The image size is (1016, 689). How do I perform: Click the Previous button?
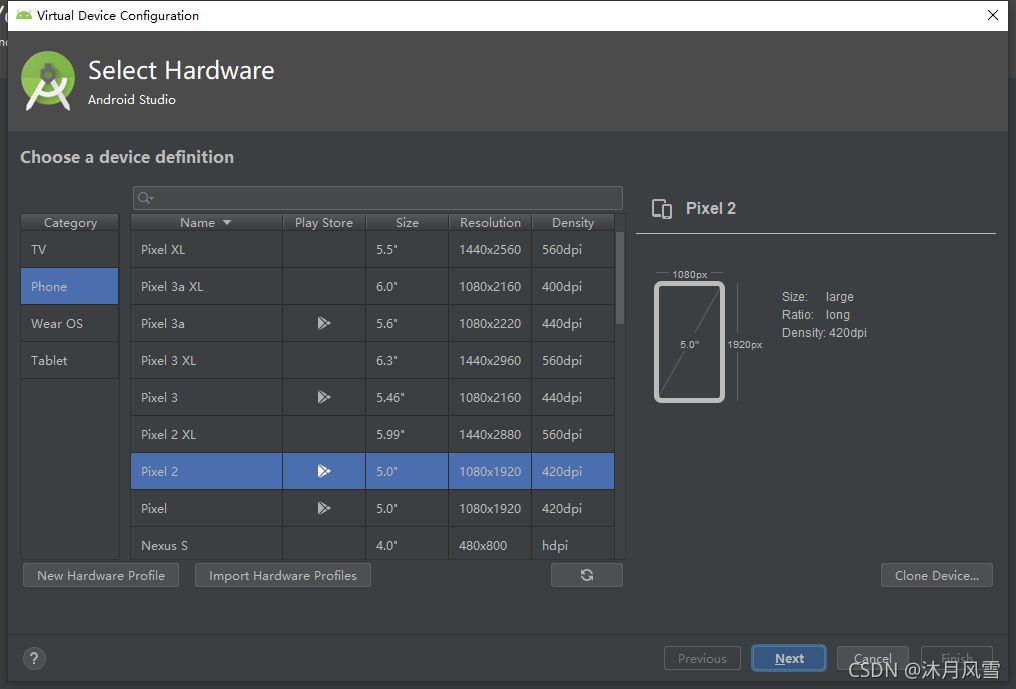click(702, 658)
